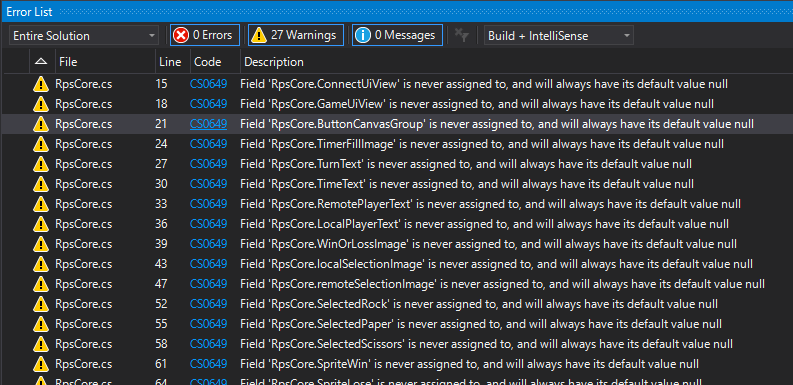This screenshot has height=385, width=793.
Task: Select the 'RpsCore.localSelectionImage' description text
Action: click(497, 264)
